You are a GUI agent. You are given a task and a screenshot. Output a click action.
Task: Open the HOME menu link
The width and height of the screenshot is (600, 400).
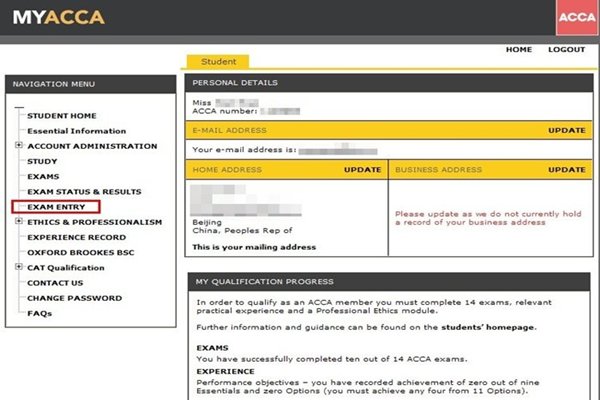click(x=518, y=49)
